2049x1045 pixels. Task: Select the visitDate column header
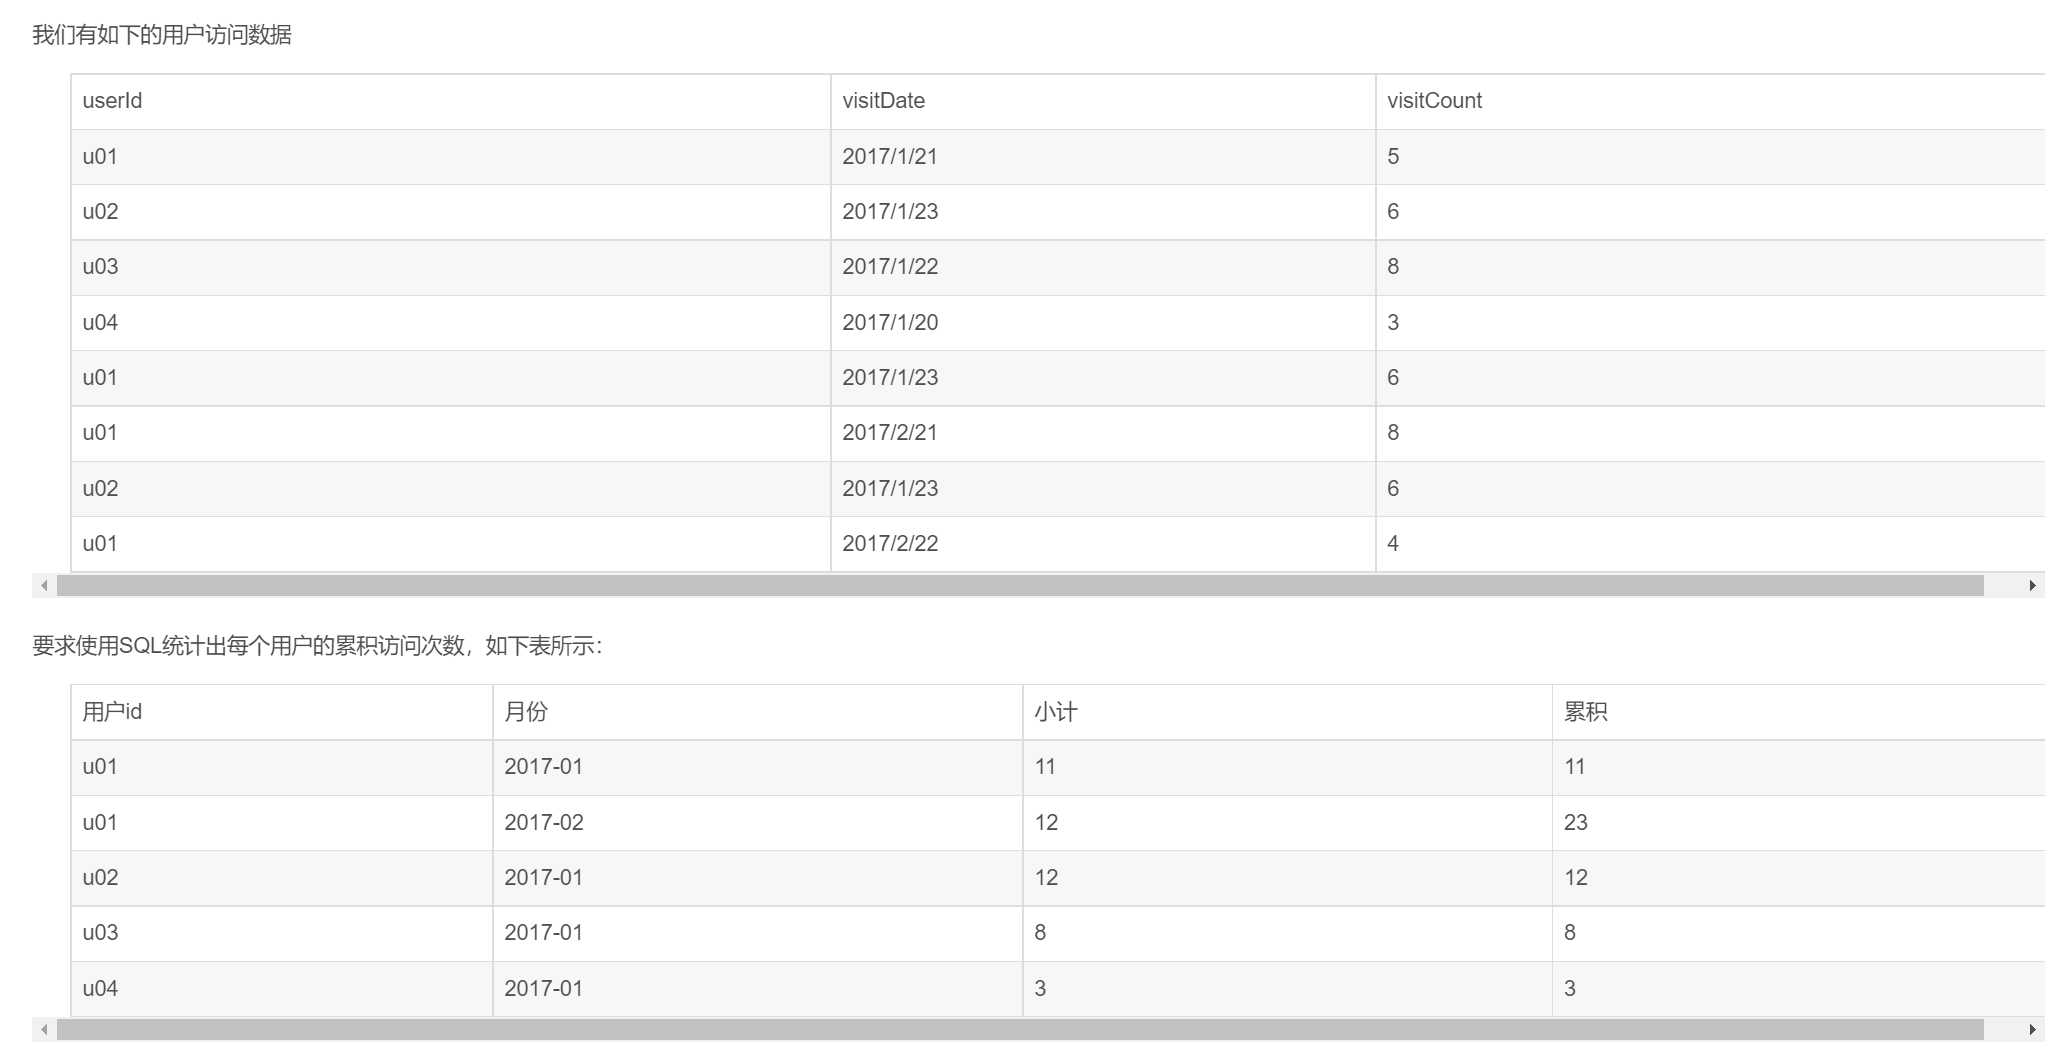883,101
